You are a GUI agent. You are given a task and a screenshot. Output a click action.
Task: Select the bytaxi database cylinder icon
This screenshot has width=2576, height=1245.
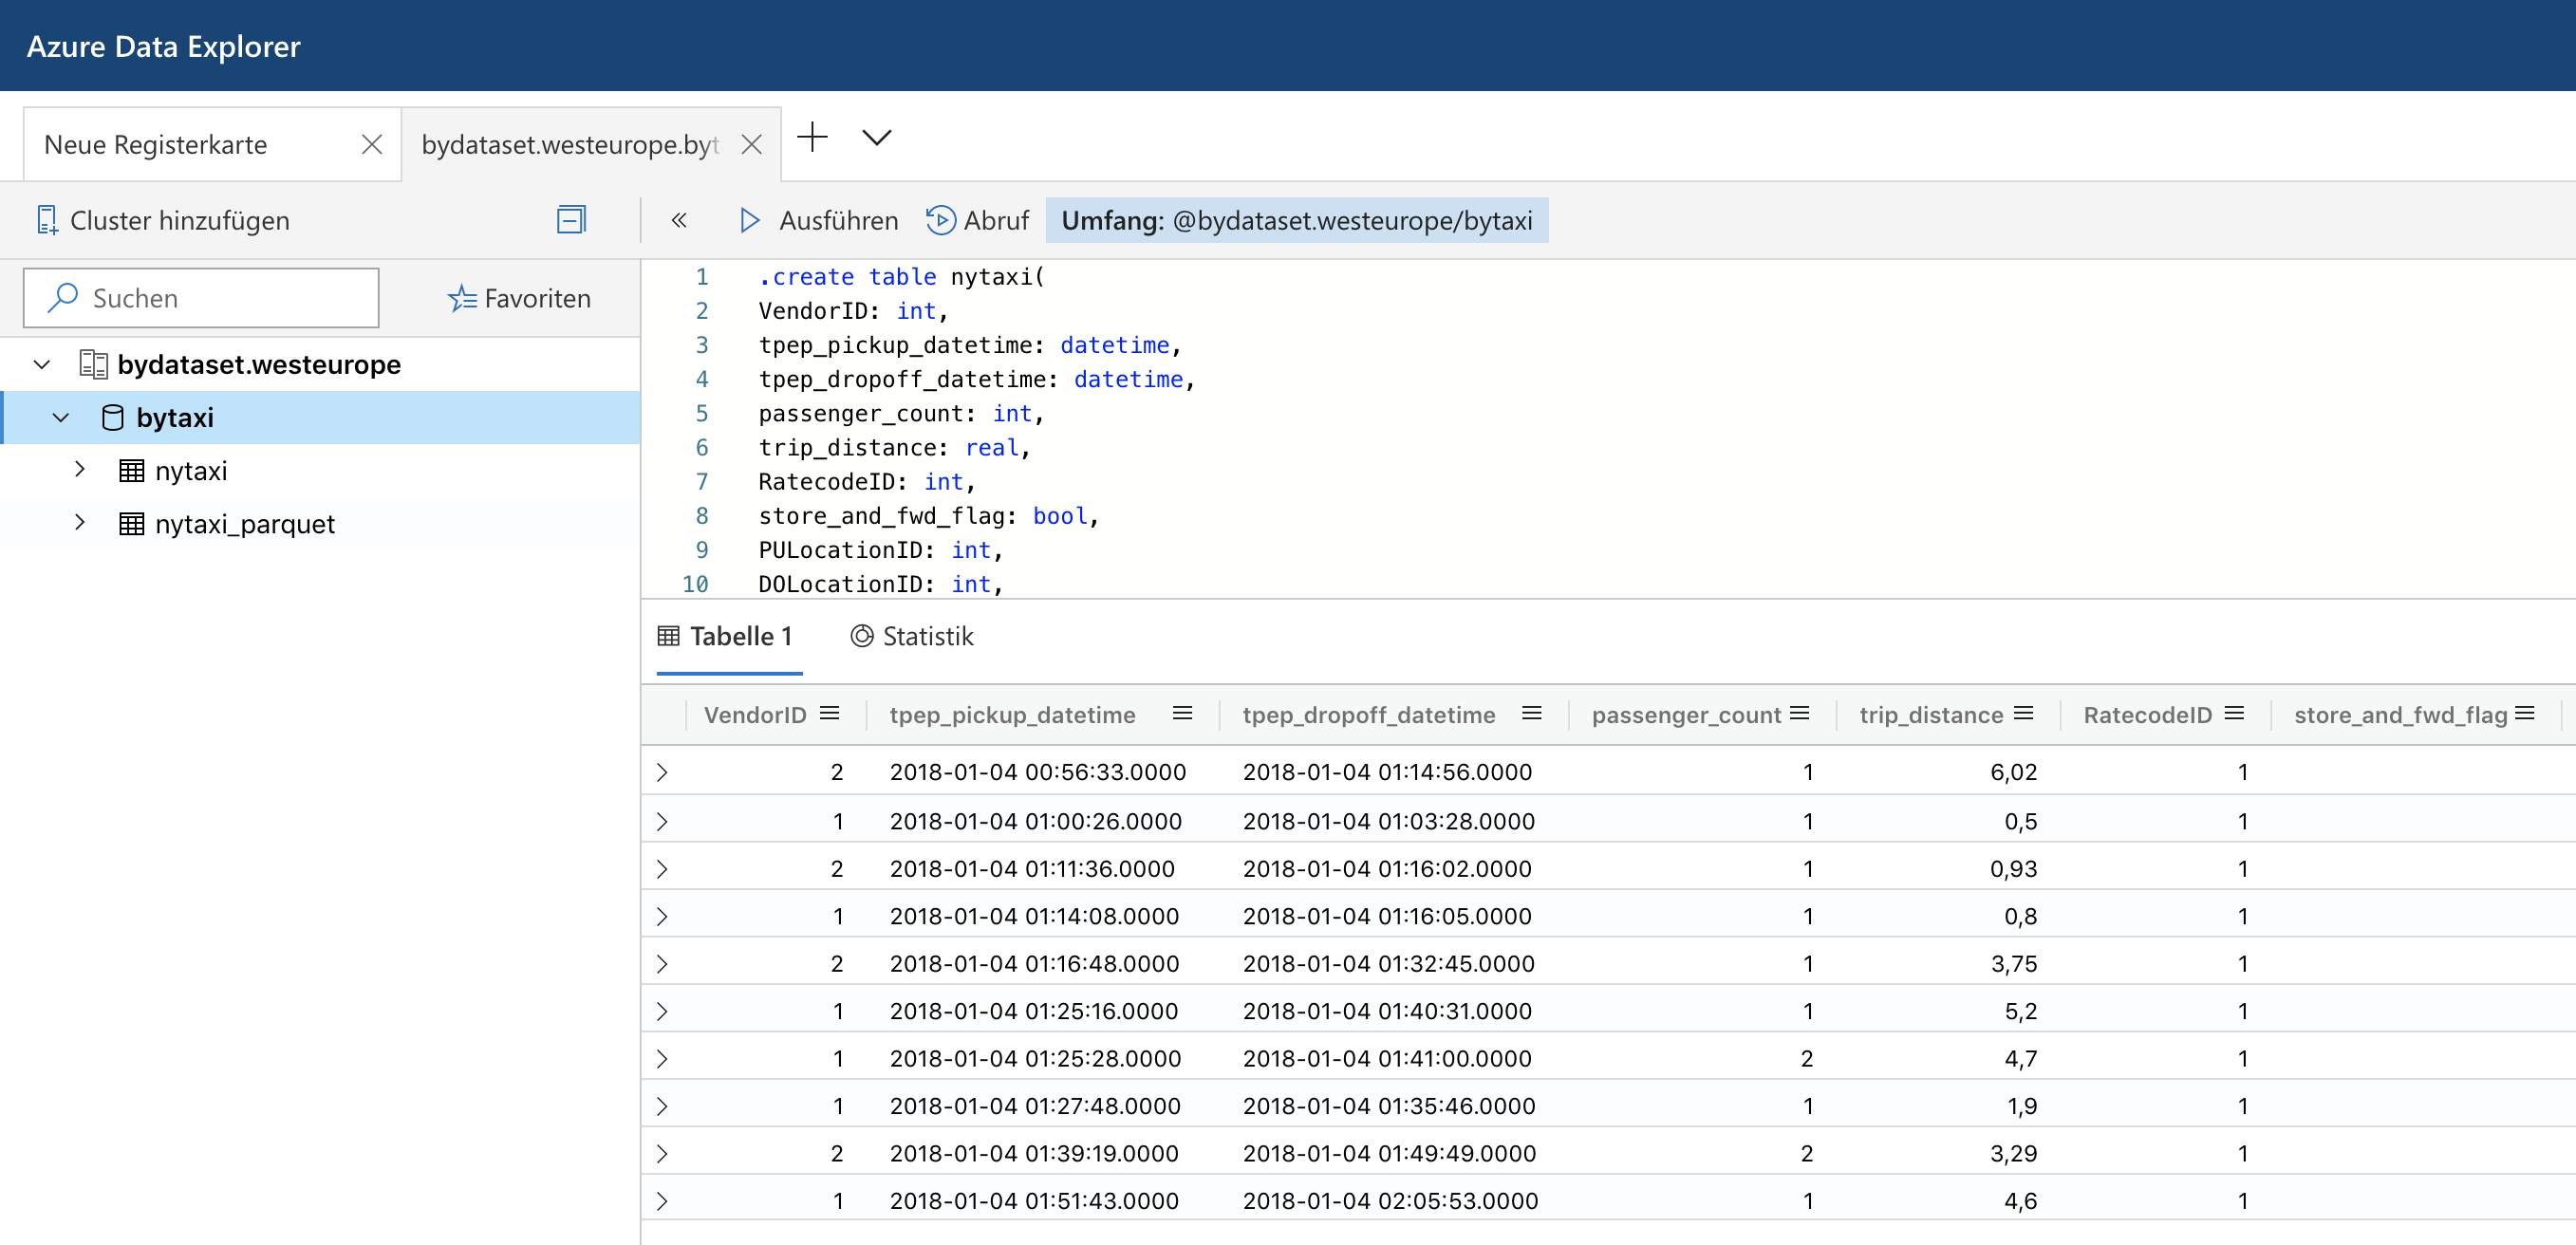113,417
